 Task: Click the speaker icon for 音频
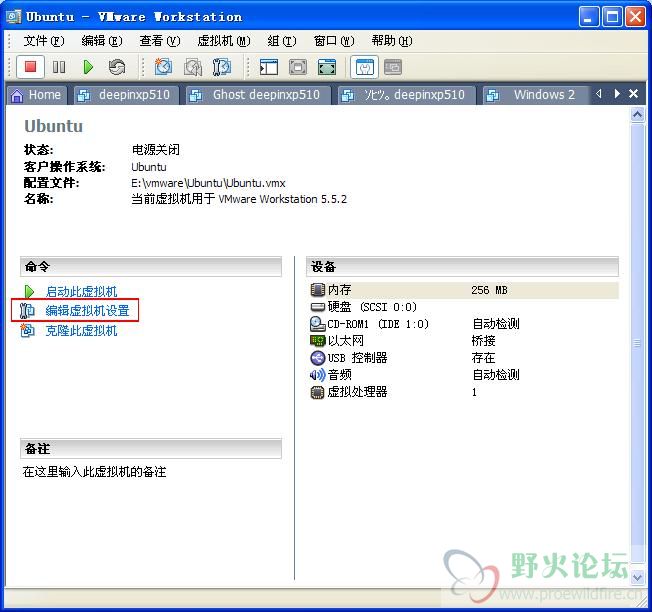(318, 375)
